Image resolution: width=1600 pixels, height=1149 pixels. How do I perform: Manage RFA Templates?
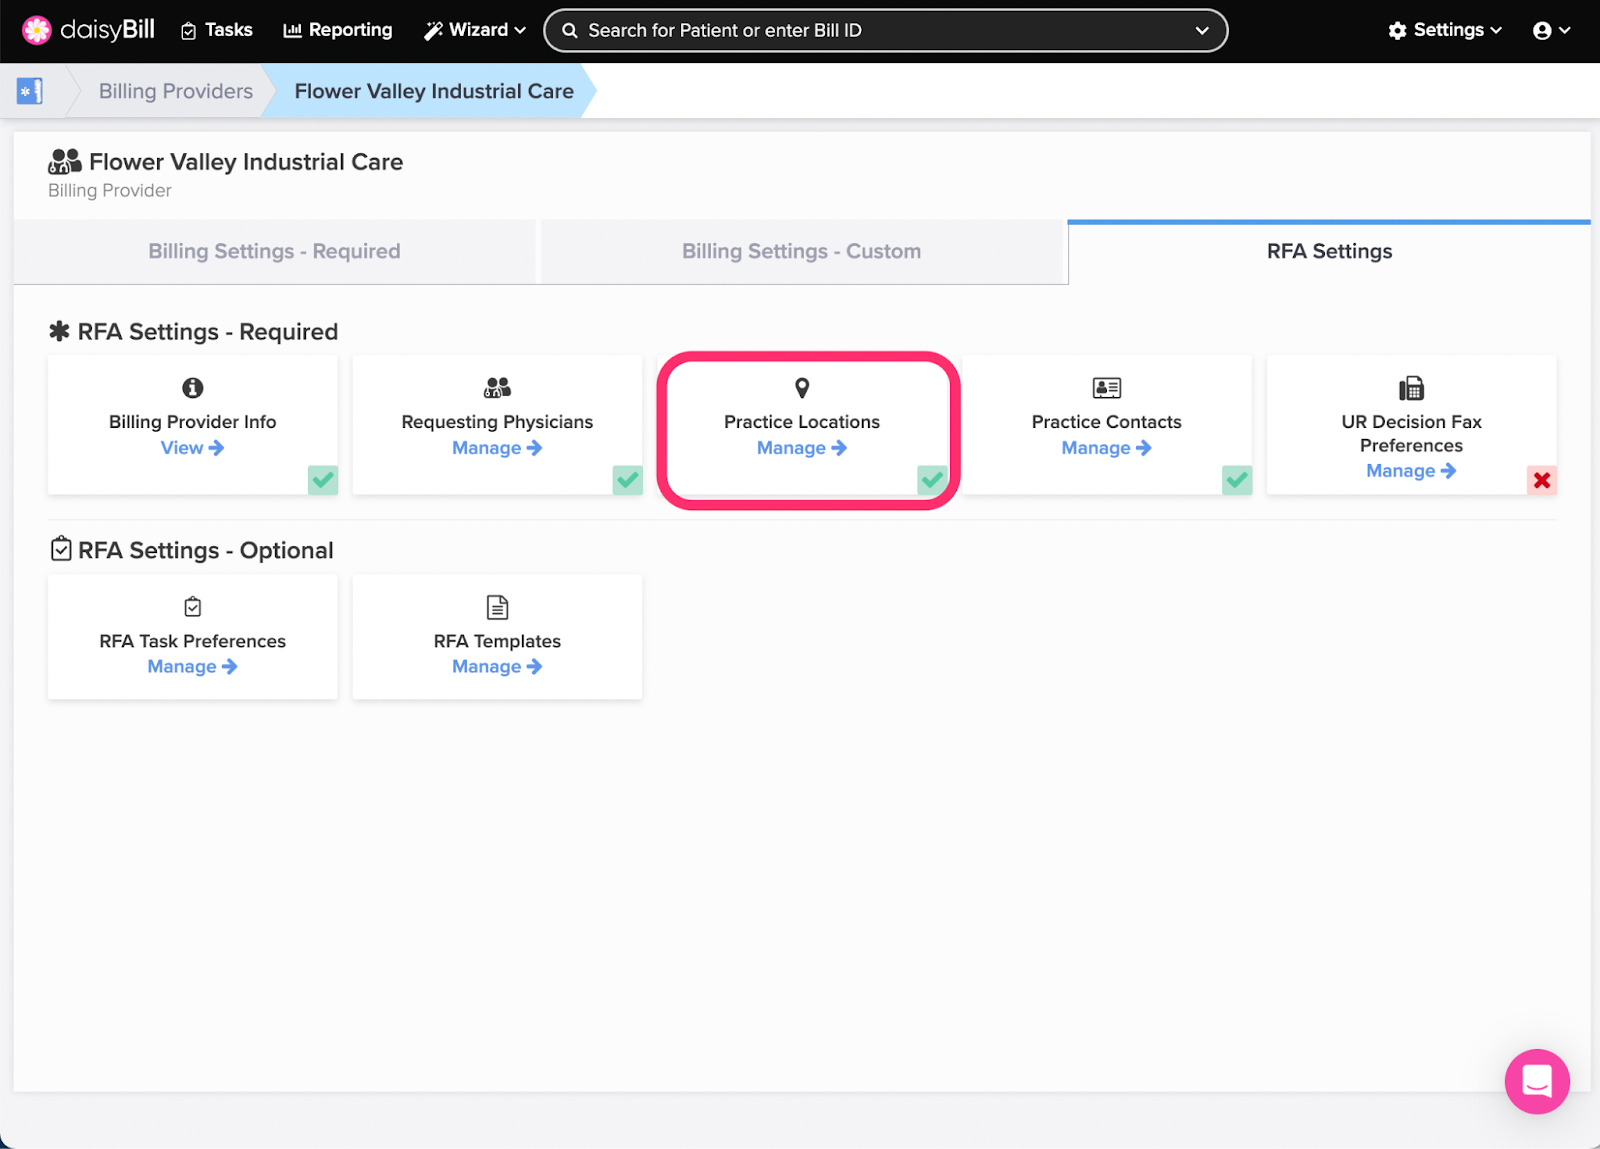click(x=498, y=667)
